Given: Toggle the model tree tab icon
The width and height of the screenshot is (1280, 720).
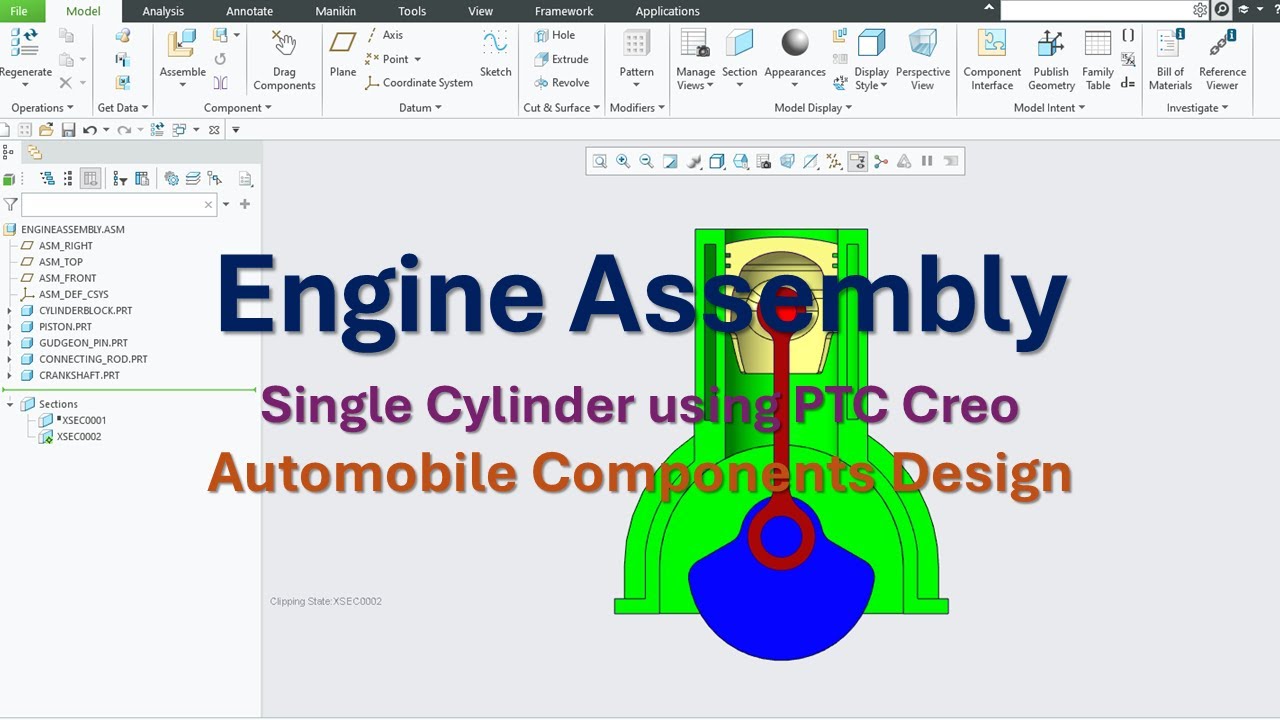Looking at the screenshot, I should click(x=8, y=152).
